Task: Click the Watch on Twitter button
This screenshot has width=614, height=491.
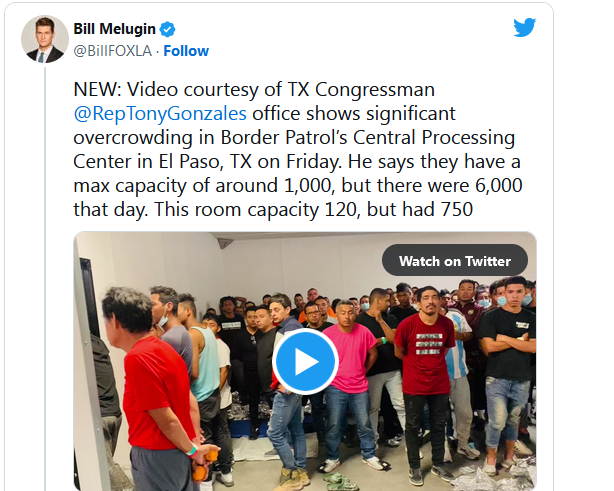Action: tap(455, 261)
